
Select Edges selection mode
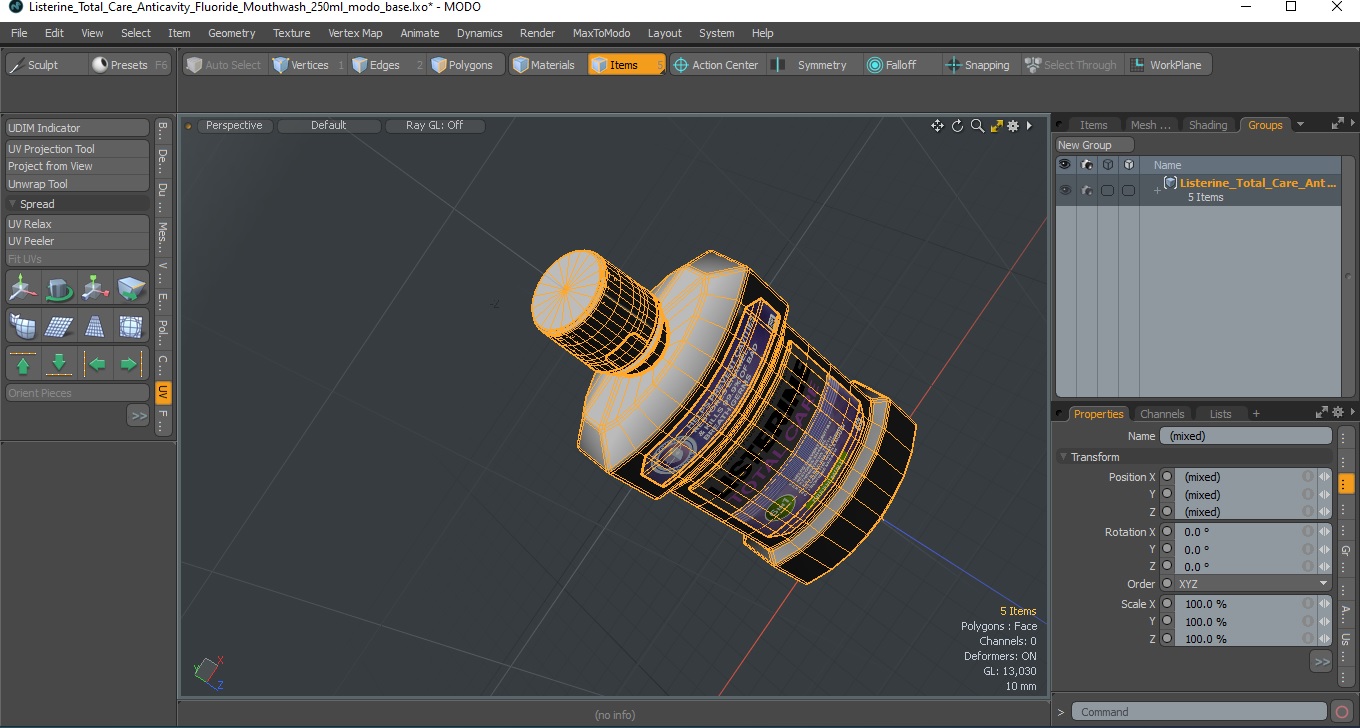coord(387,65)
